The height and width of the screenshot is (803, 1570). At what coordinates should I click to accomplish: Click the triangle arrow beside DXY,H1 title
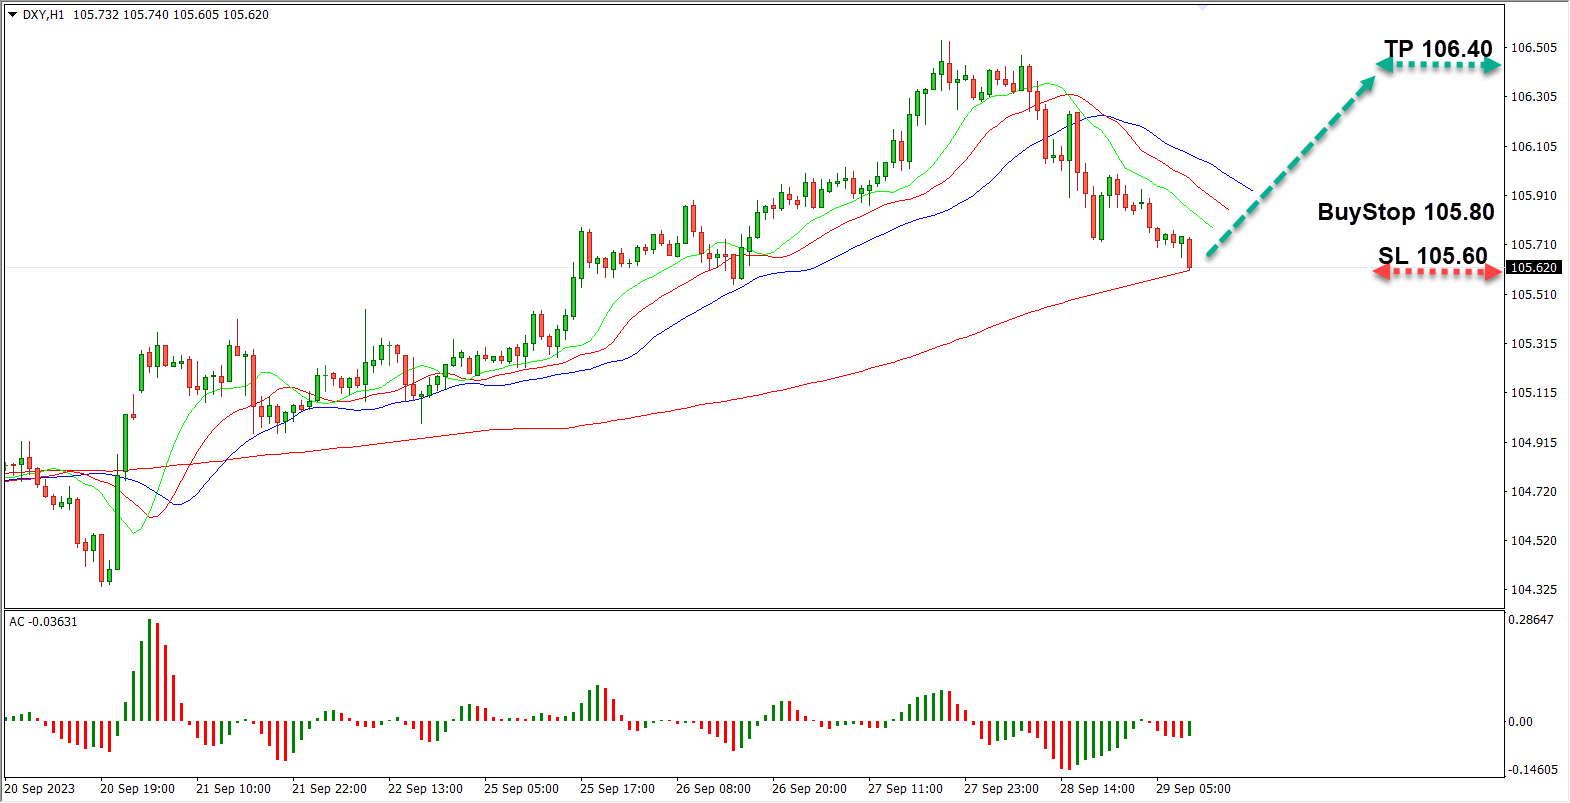click(13, 15)
